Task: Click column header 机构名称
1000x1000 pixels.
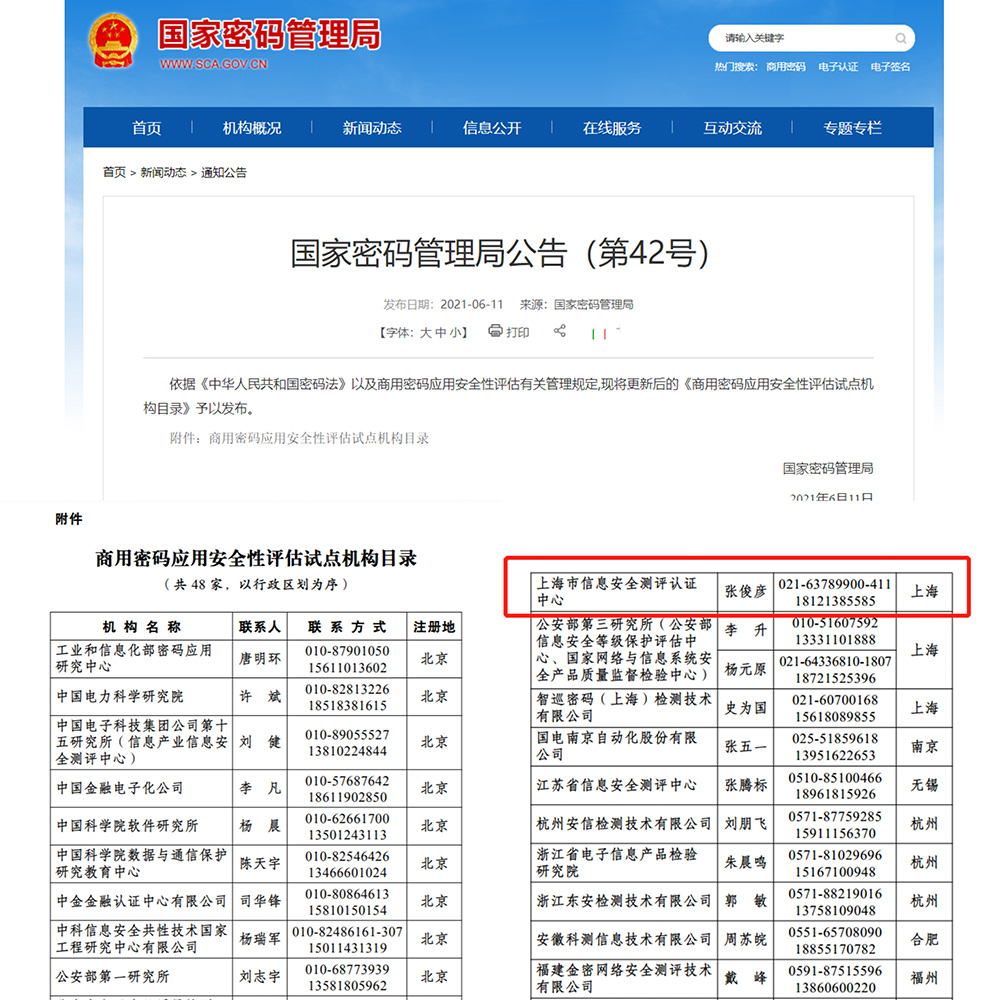Action: pos(142,627)
